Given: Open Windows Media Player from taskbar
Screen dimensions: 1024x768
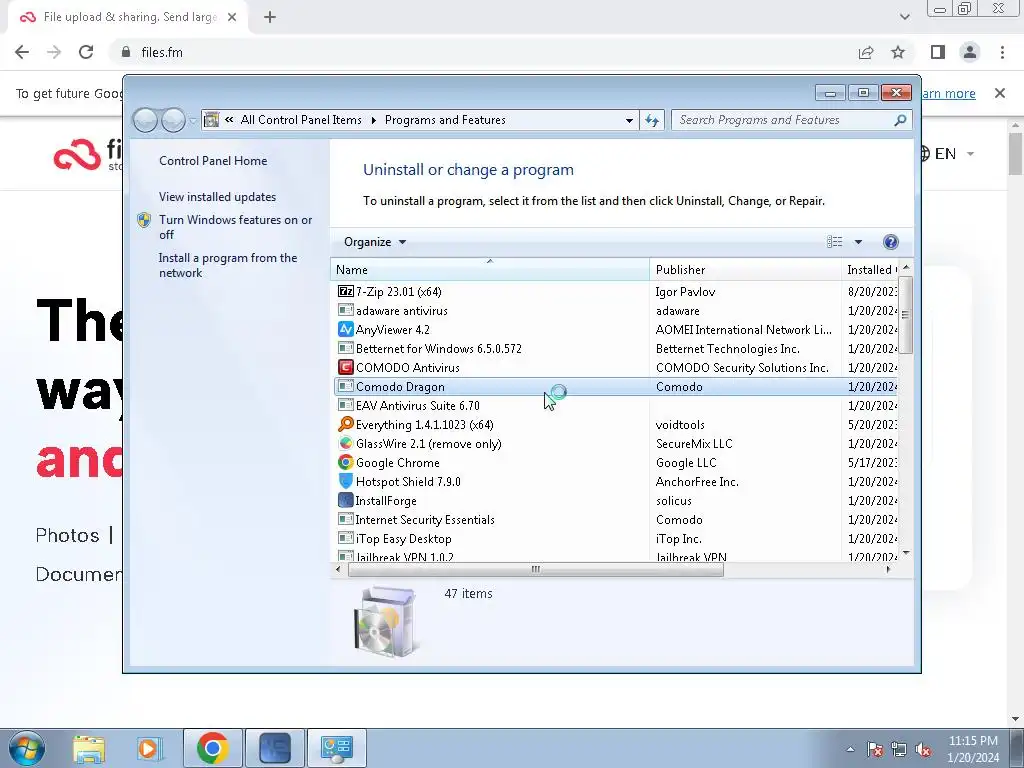Looking at the screenshot, I should pos(150,748).
